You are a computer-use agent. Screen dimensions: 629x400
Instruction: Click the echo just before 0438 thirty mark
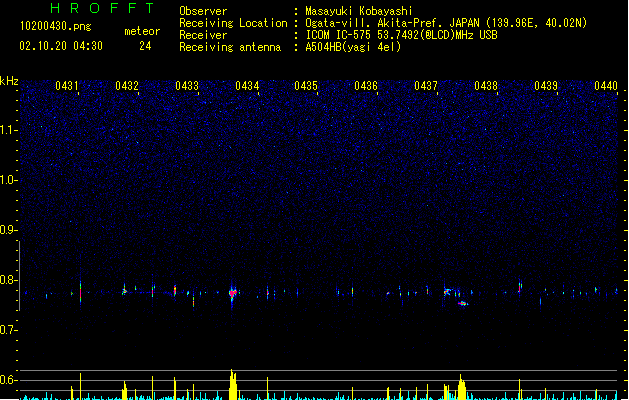coord(520,286)
